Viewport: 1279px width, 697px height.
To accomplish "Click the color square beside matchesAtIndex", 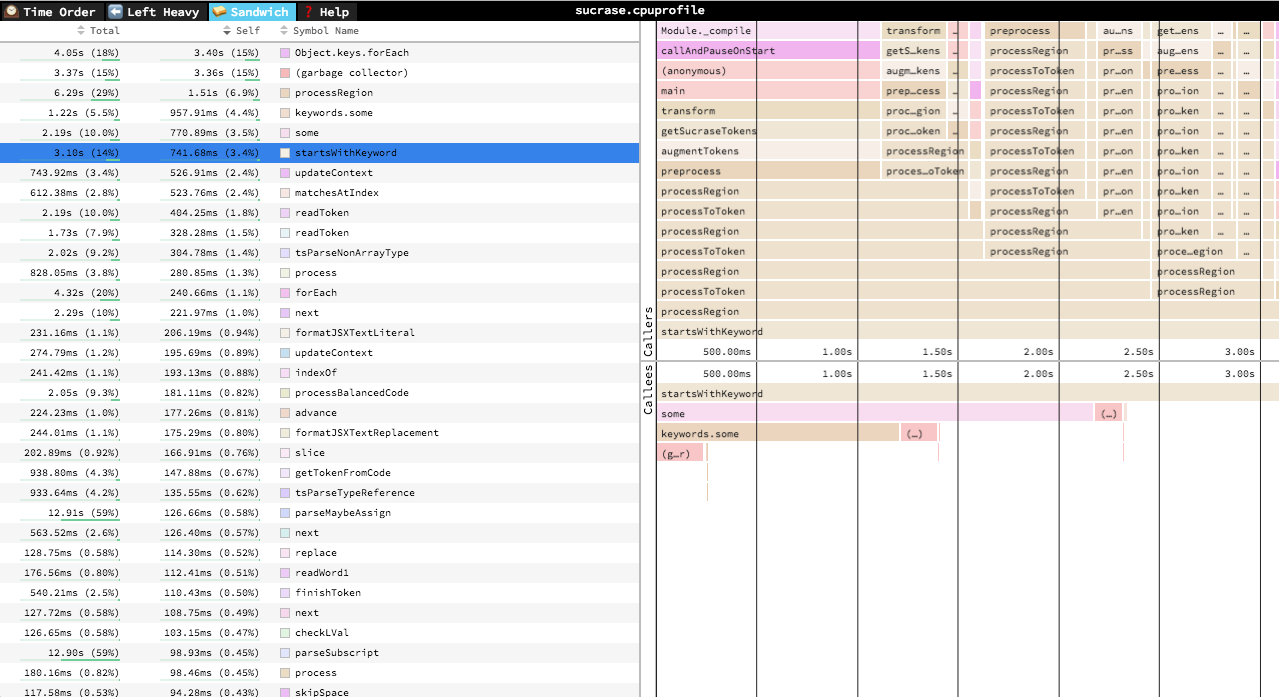I will (285, 193).
